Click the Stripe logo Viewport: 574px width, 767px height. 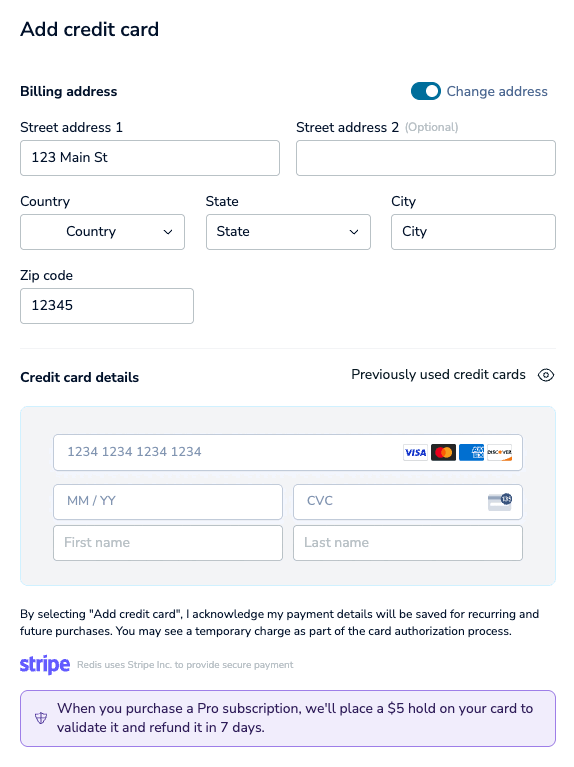click(45, 664)
